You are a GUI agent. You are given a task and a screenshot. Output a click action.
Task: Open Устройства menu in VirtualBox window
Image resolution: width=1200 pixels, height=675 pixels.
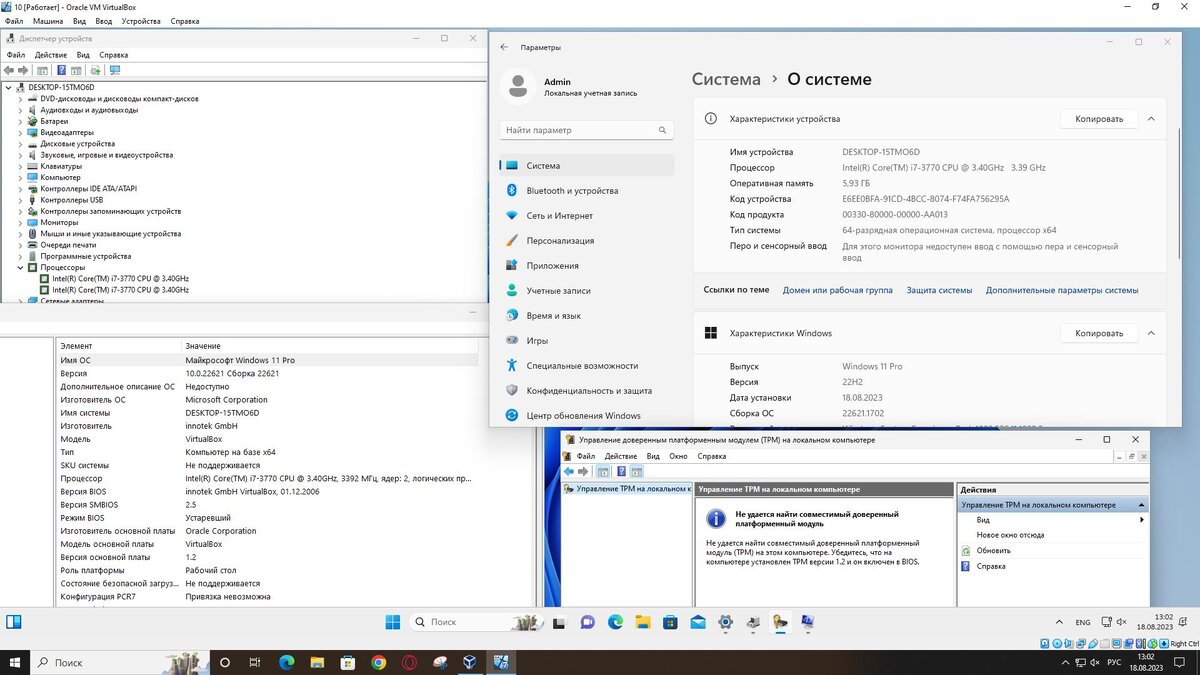coord(141,21)
